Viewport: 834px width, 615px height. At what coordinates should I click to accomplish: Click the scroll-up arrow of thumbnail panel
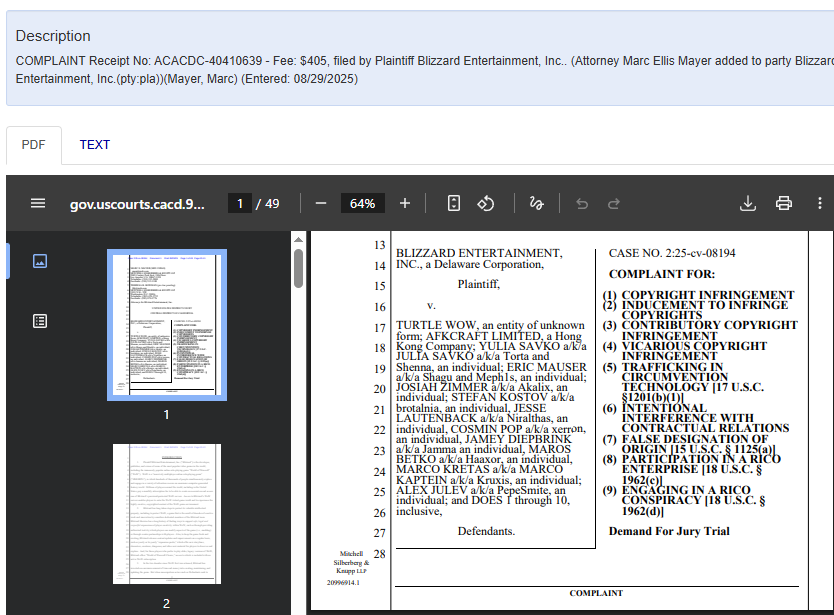click(298, 240)
